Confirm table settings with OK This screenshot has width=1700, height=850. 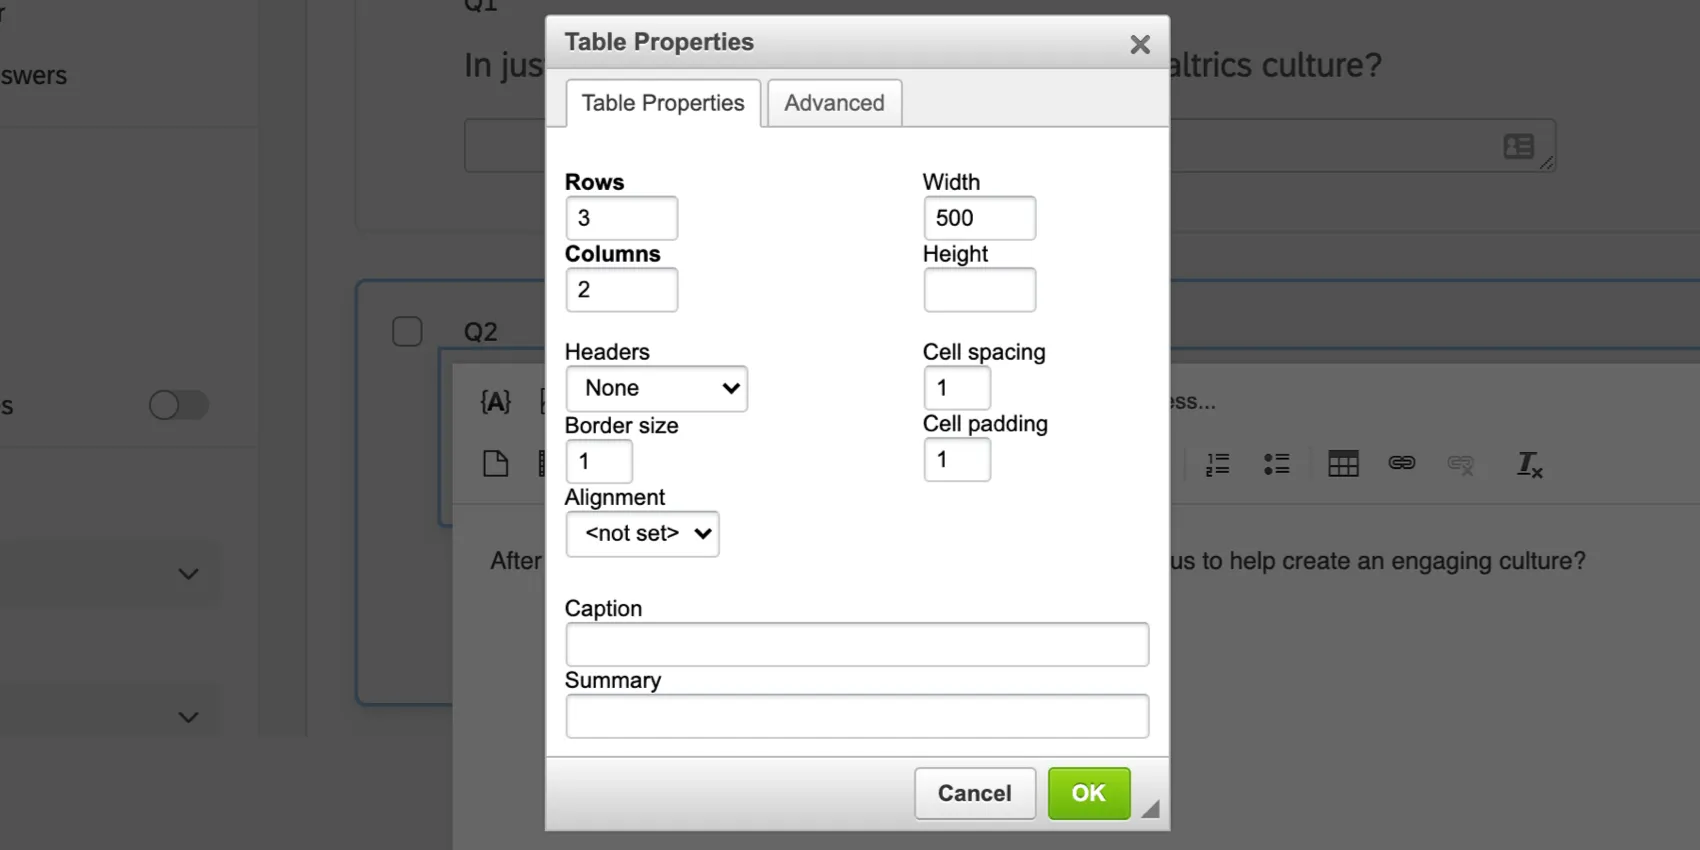coord(1088,793)
